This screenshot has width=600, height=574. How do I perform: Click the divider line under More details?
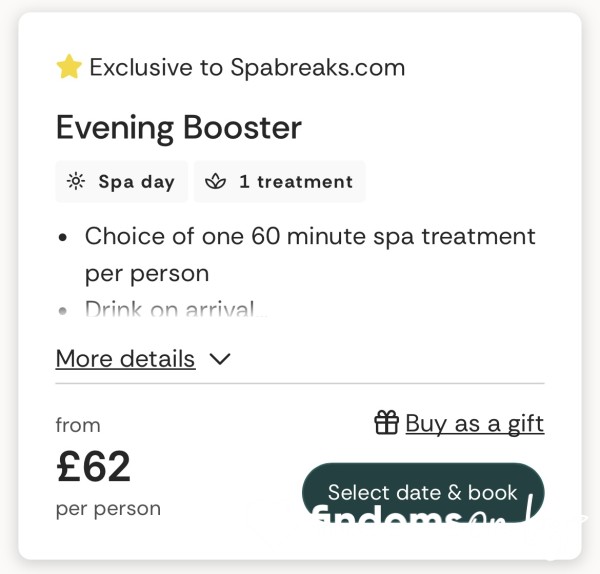(300, 383)
